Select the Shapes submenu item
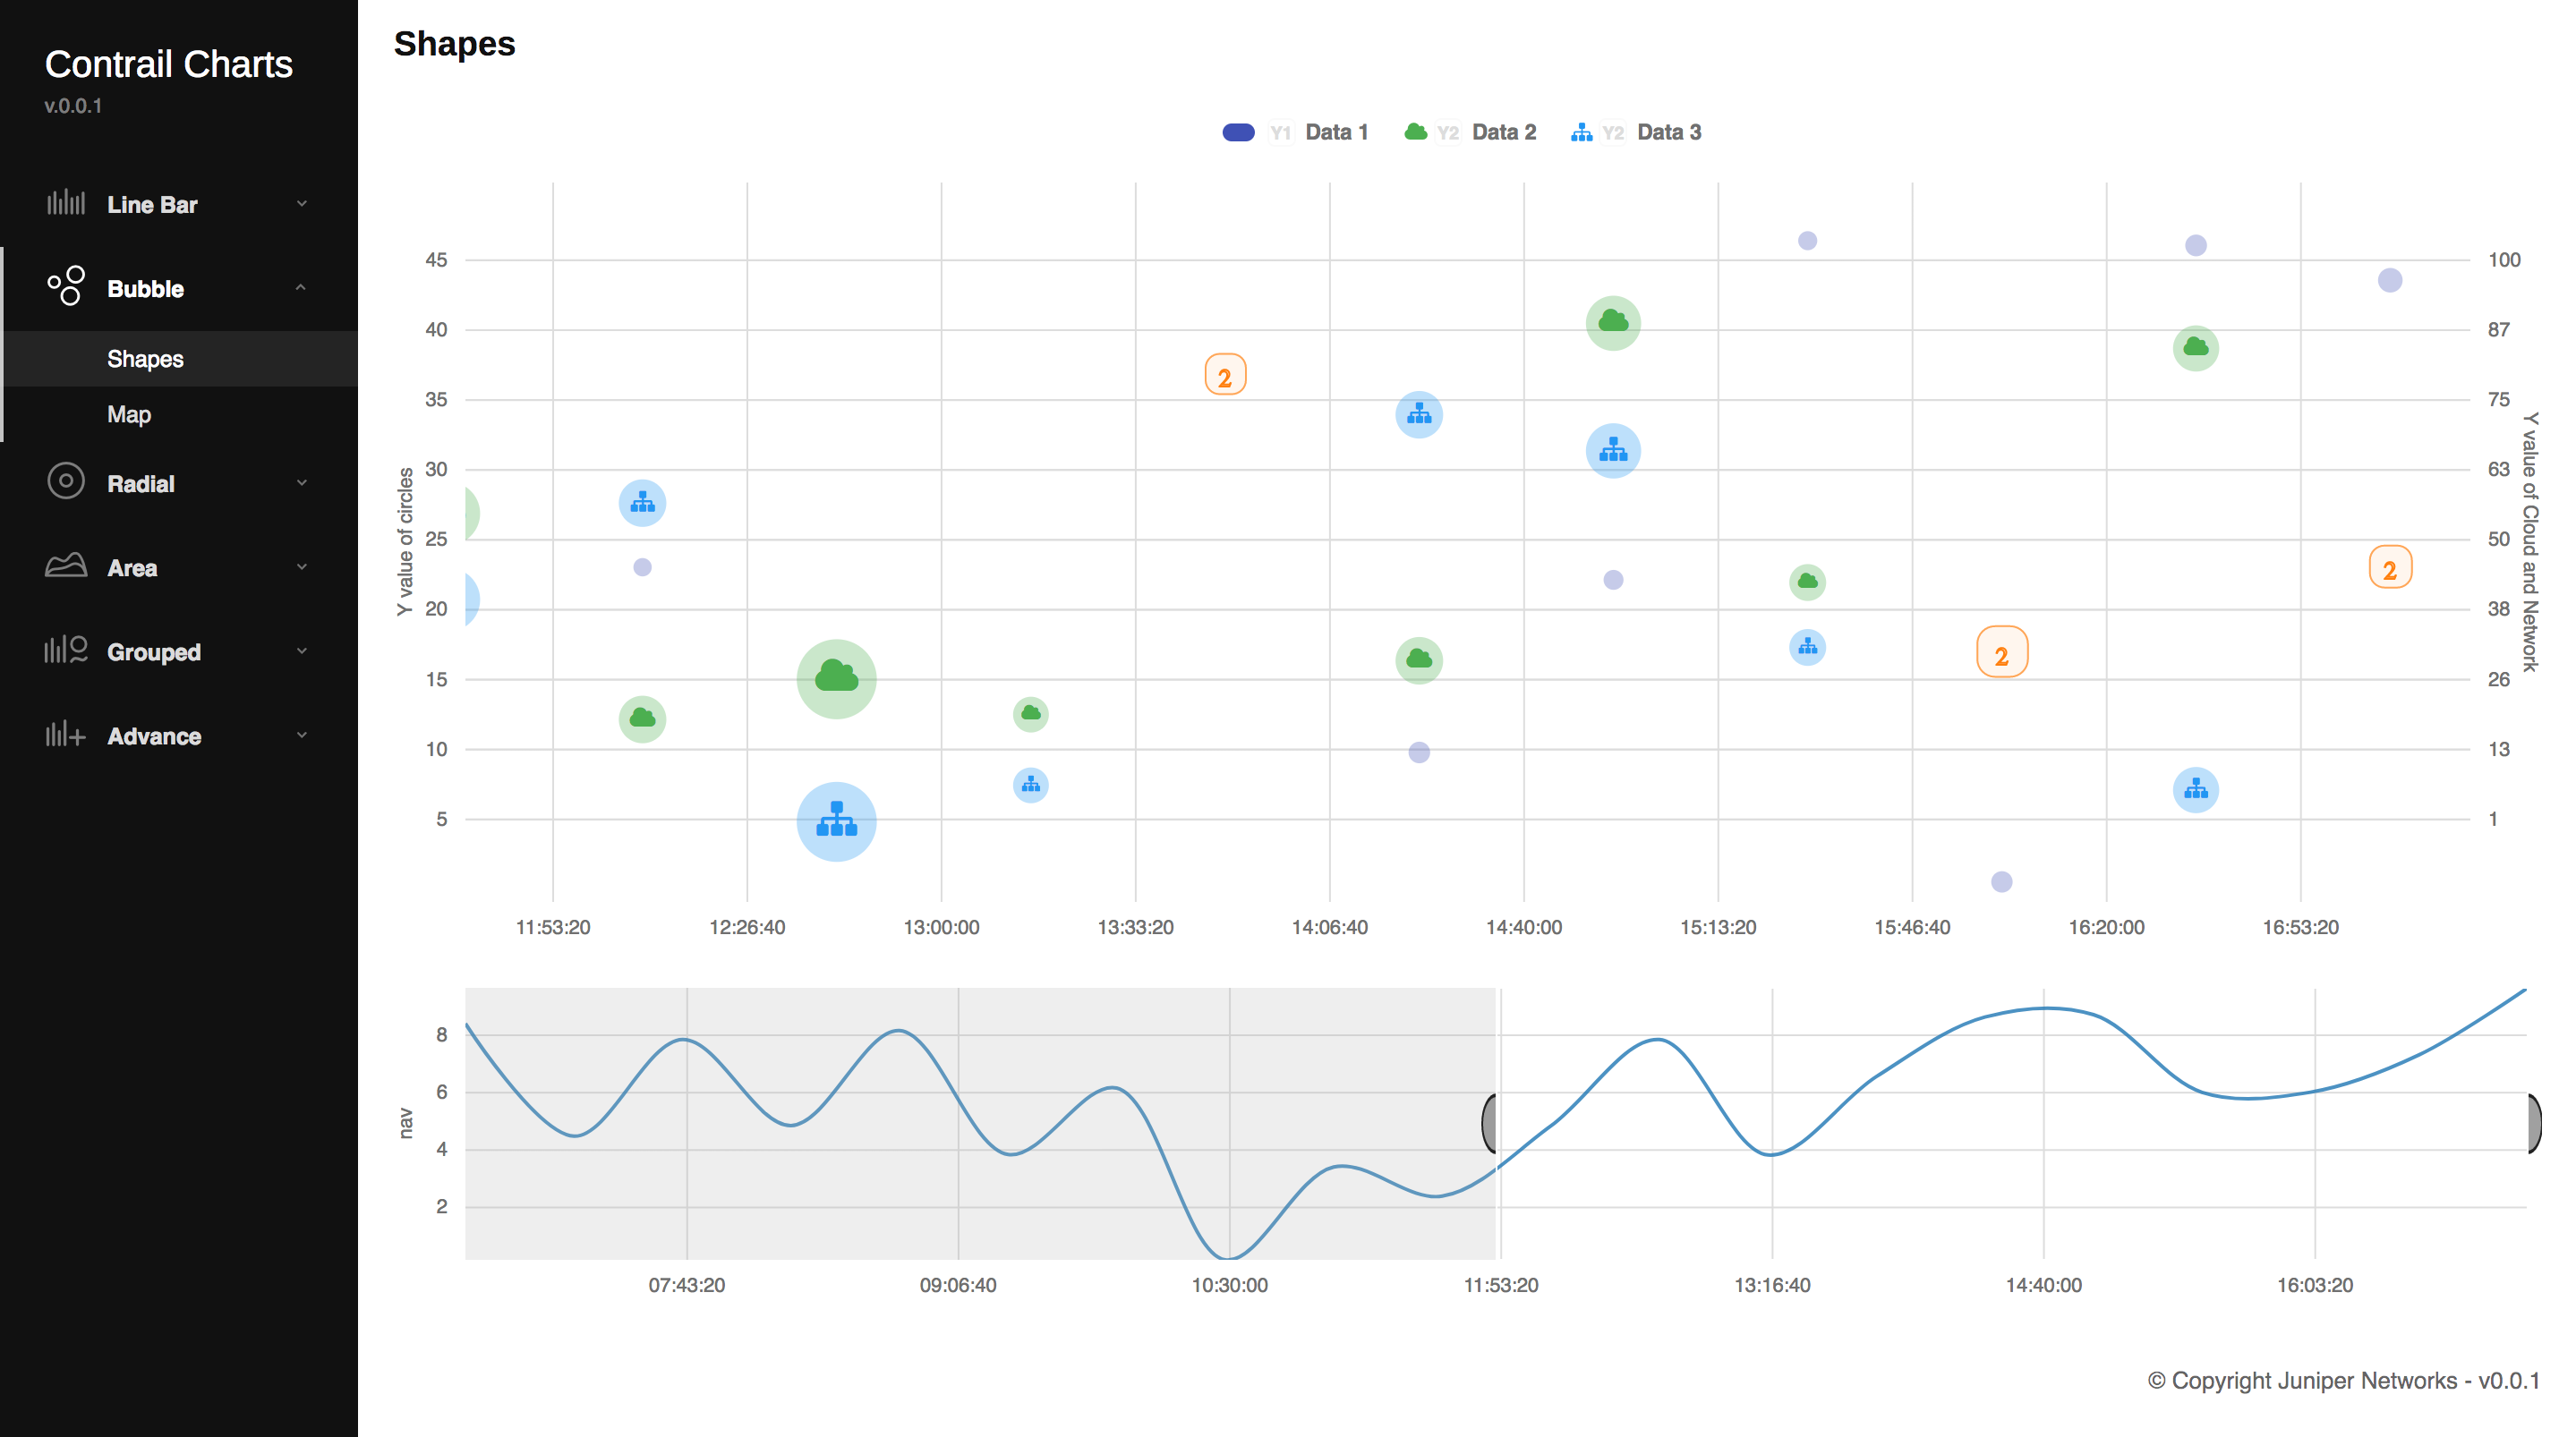This screenshot has height=1437, width=2576. tap(145, 358)
